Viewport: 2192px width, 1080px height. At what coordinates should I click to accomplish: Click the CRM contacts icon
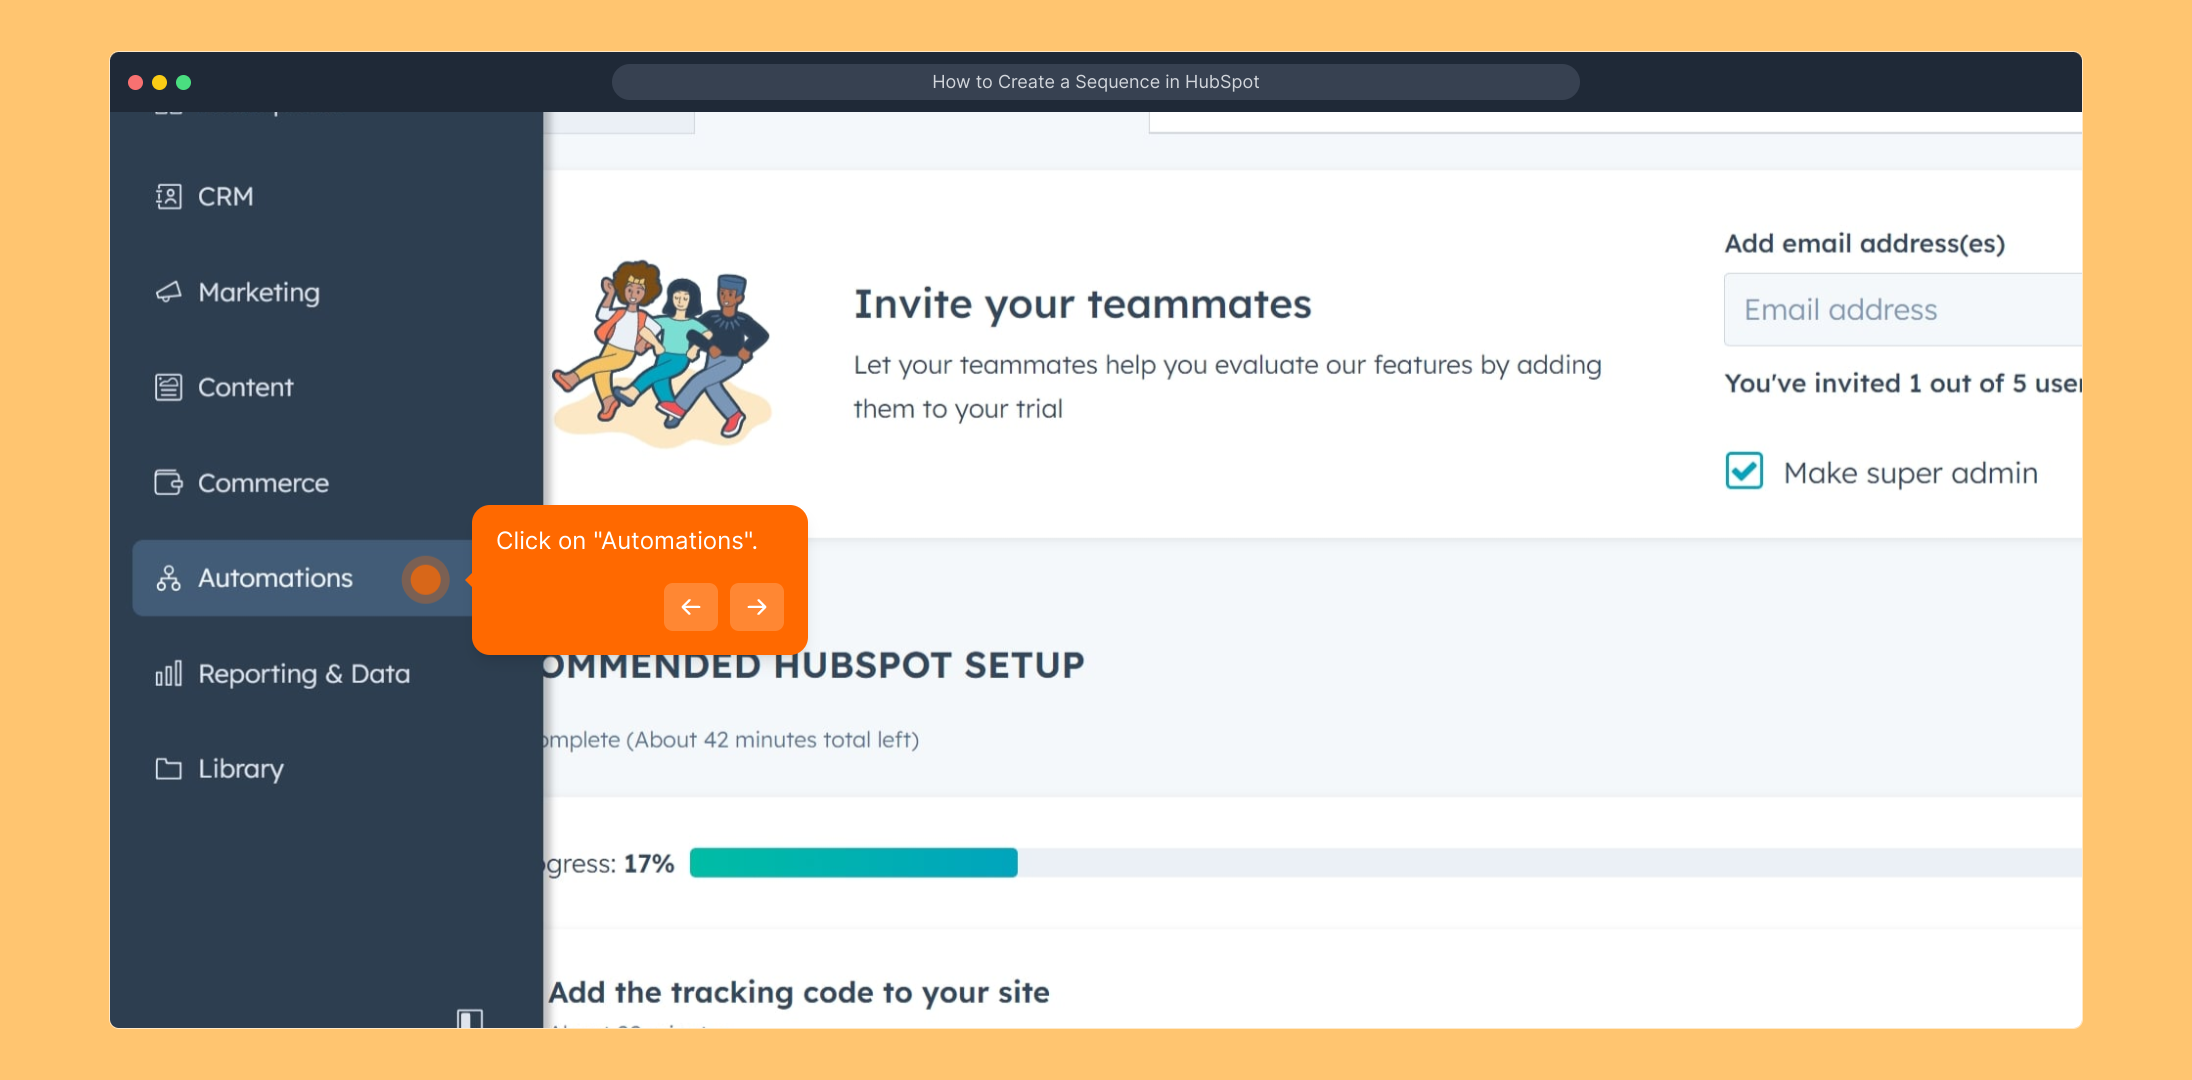click(168, 196)
